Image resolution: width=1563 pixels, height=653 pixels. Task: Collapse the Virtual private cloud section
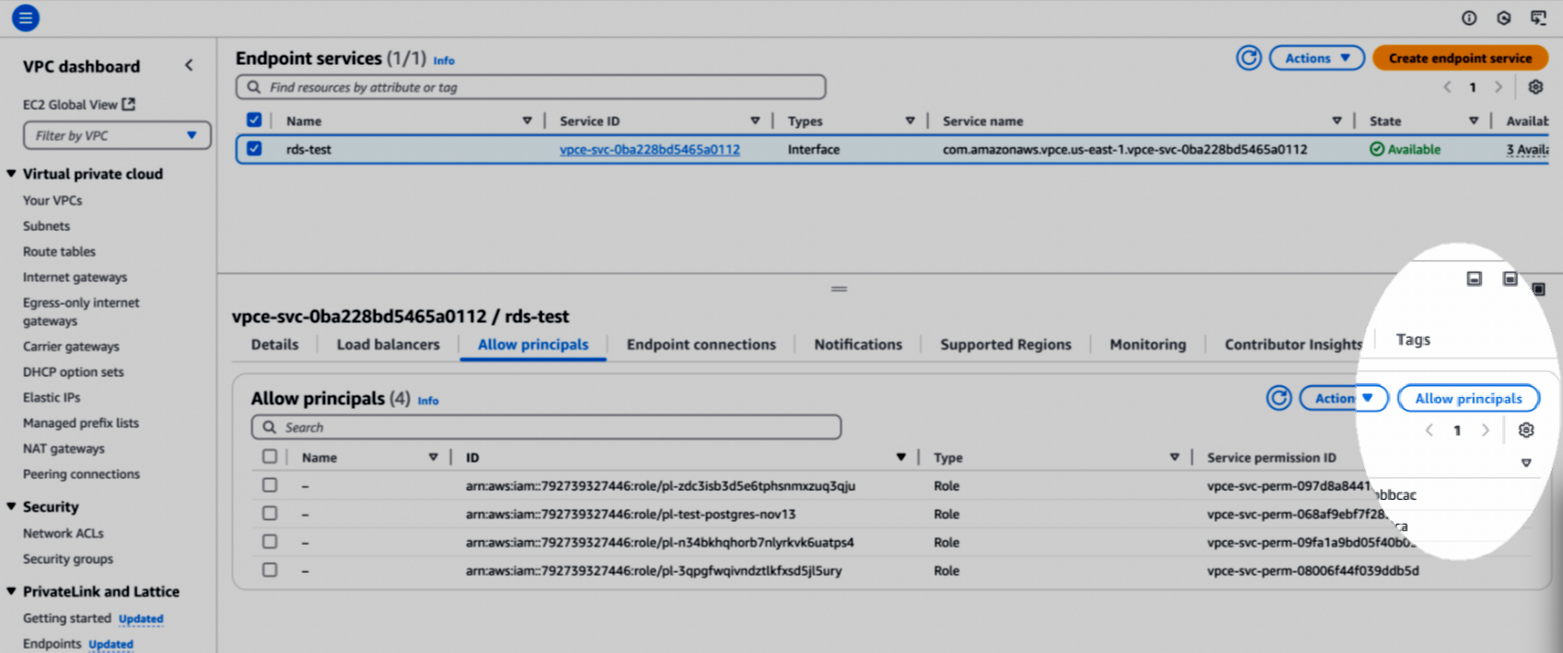tap(12, 174)
